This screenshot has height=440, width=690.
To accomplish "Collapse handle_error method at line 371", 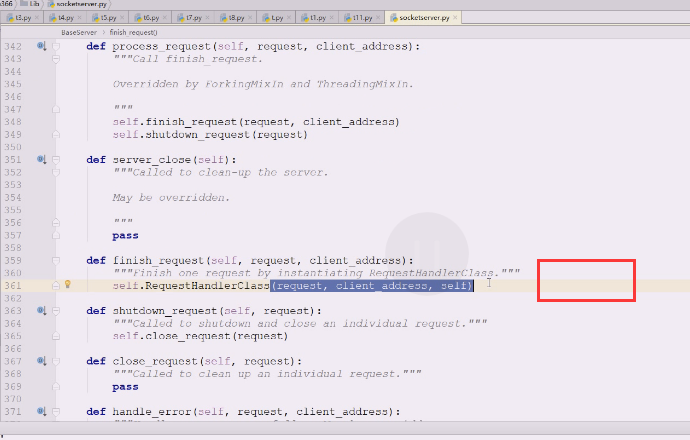I will [56, 411].
